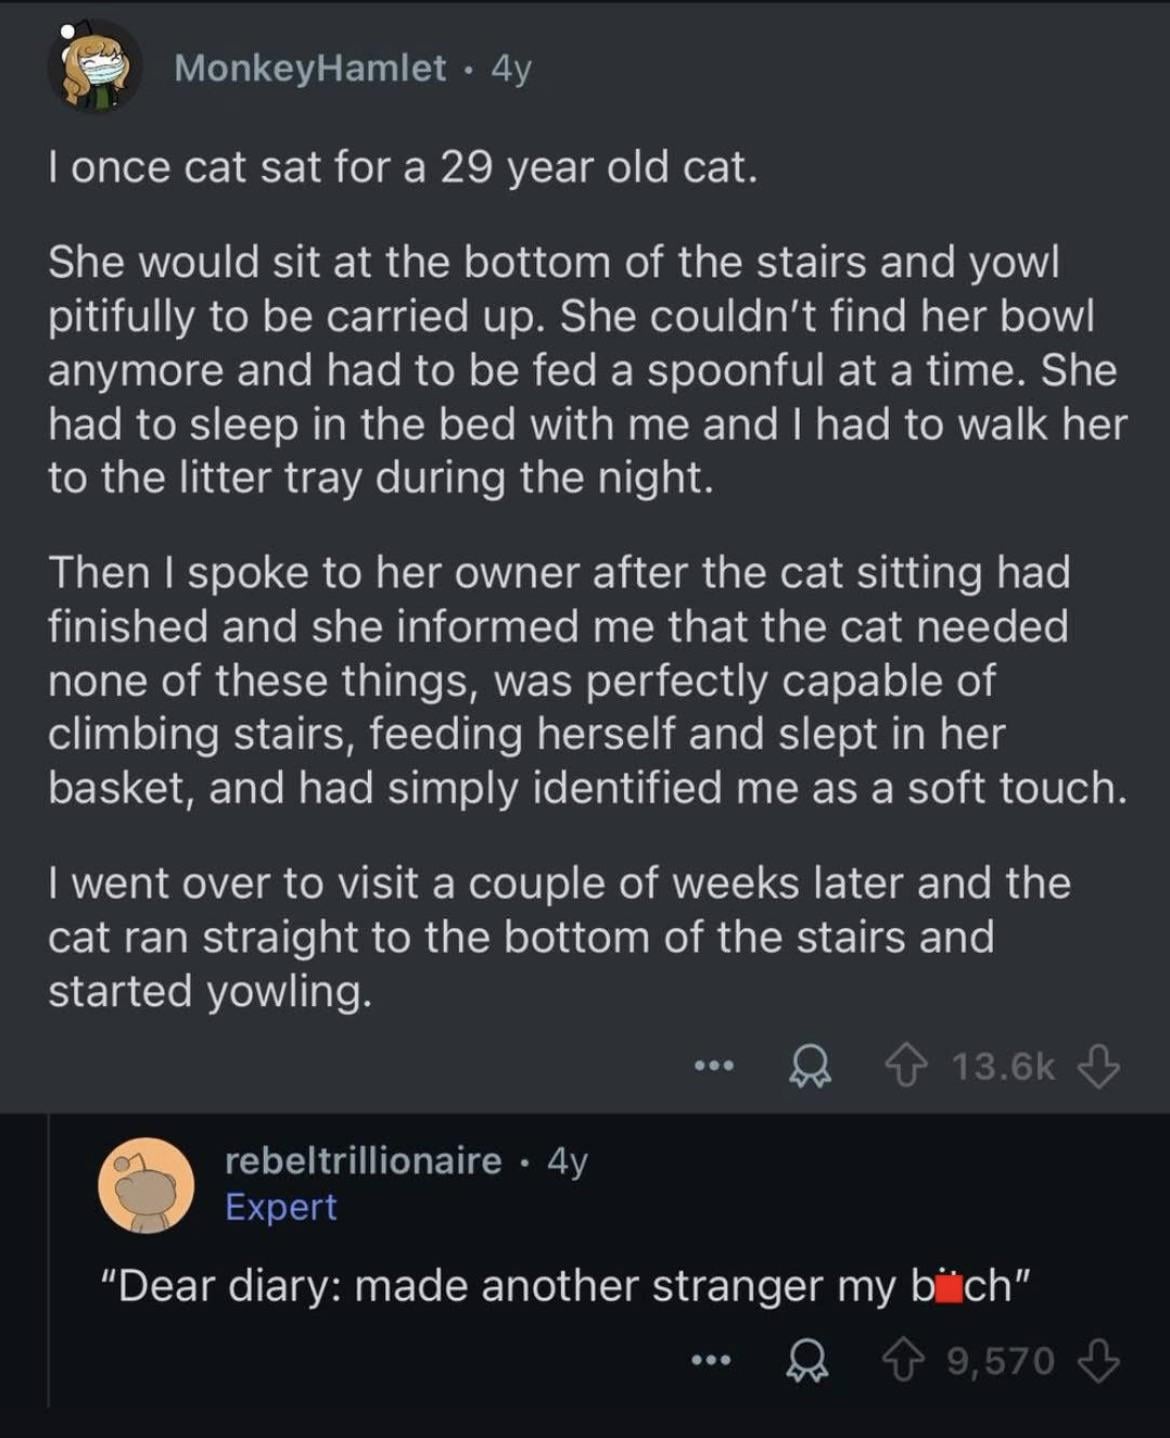This screenshot has width=1170, height=1438.
Task: Award rebeltrillionaire's reply
Action: click(x=809, y=1361)
